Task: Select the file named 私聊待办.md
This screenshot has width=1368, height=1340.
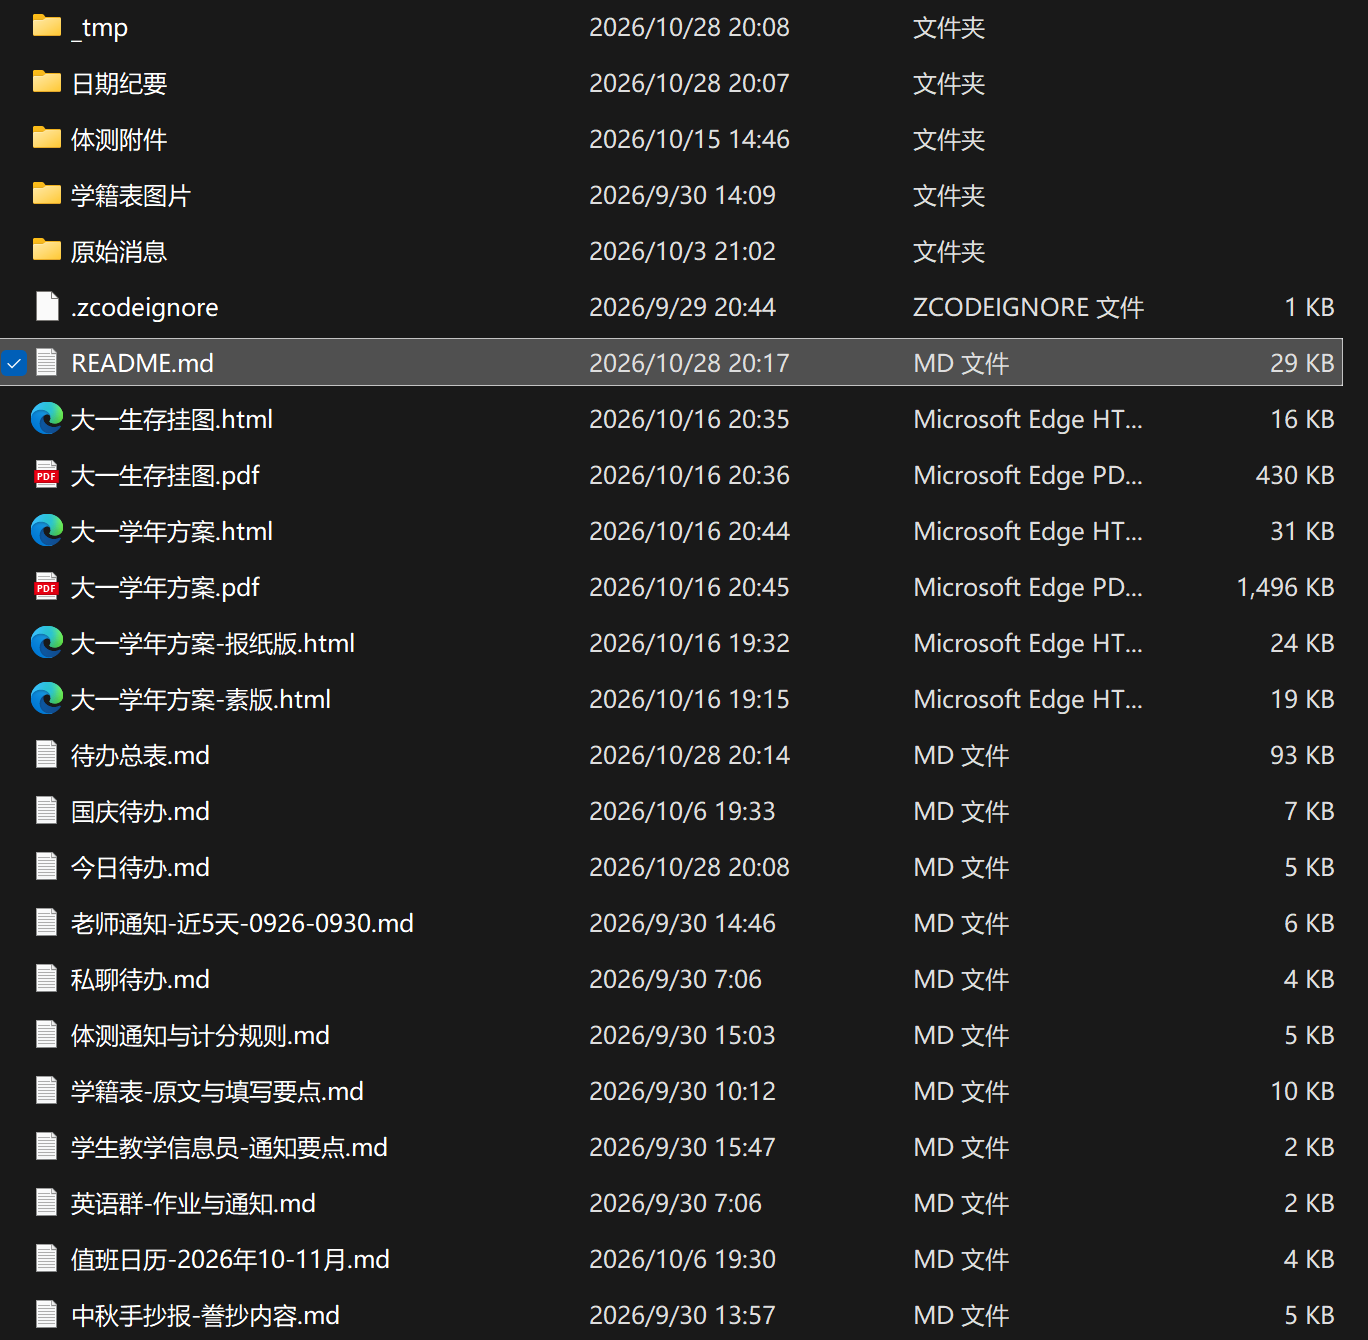Action: point(140,979)
